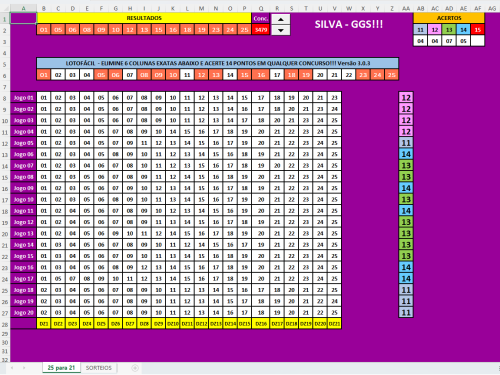This screenshot has height=375, width=500.
Task: Select the 07 count under ACERTOS 13
Action: coord(449,41)
